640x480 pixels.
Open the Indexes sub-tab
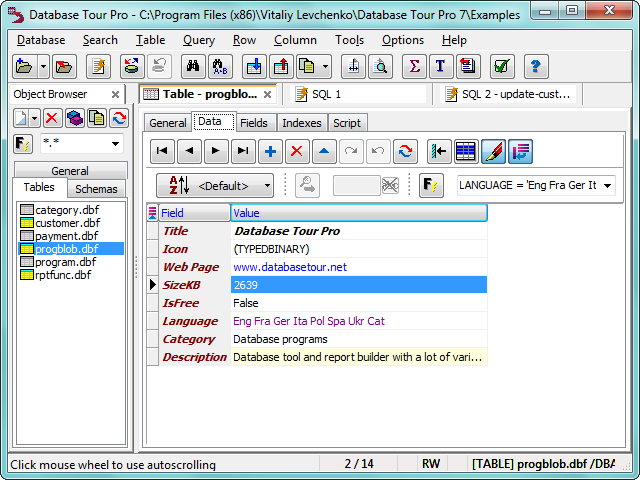[x=302, y=123]
